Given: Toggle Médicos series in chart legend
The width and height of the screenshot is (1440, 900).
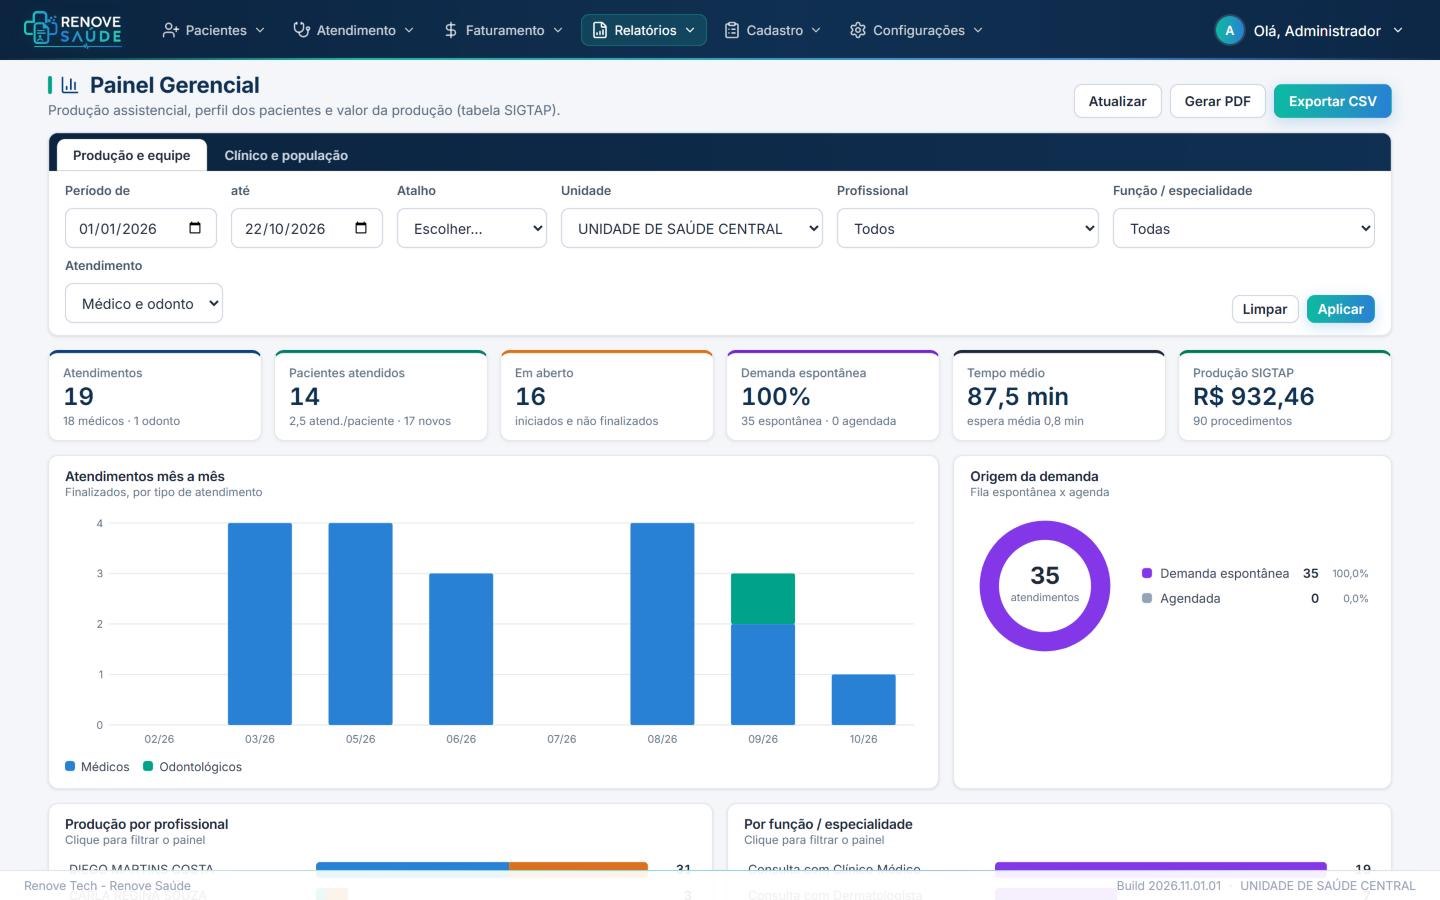Looking at the screenshot, I should point(97,766).
